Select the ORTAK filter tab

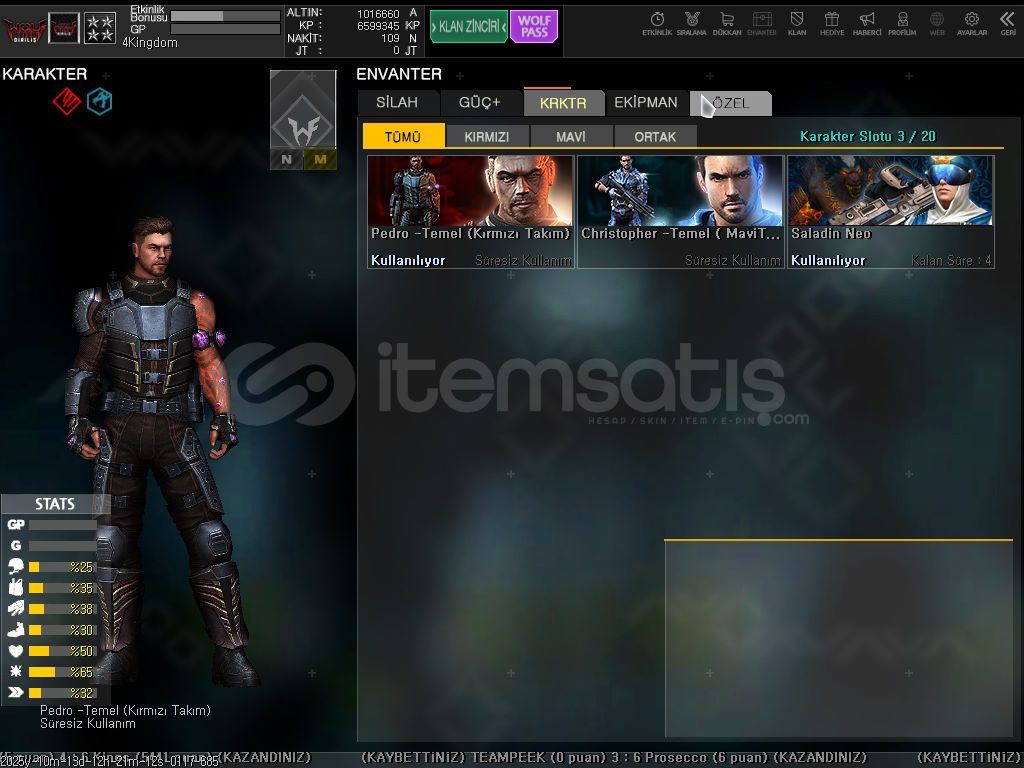click(x=655, y=136)
